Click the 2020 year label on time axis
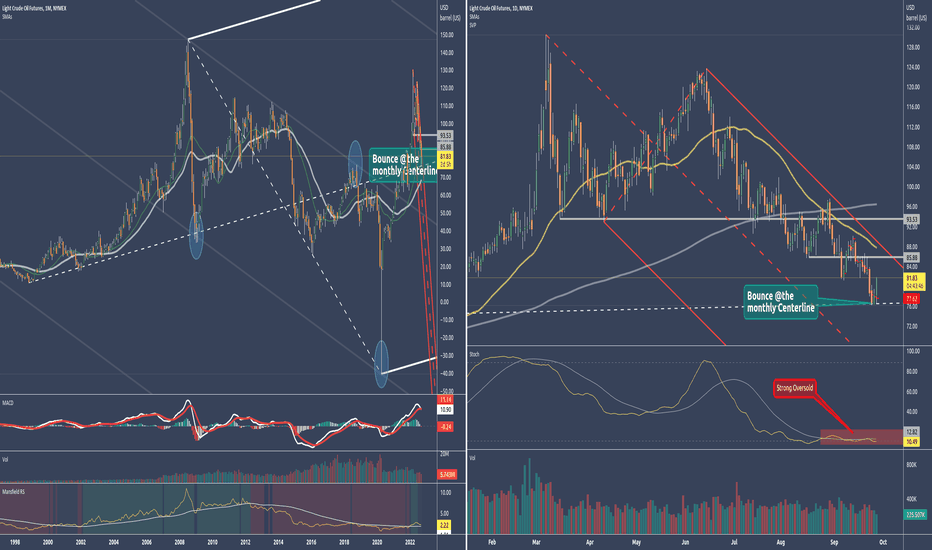 coord(377,542)
